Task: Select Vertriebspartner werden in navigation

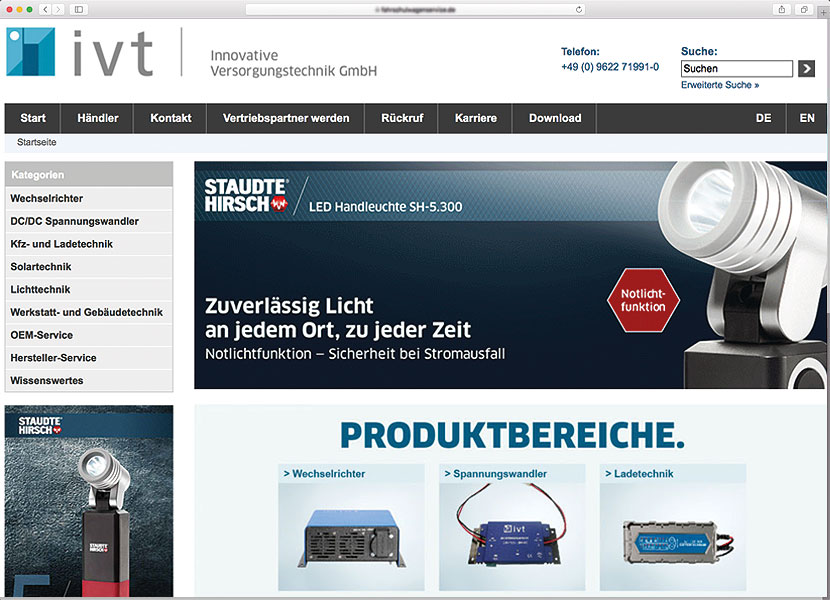Action: point(286,118)
